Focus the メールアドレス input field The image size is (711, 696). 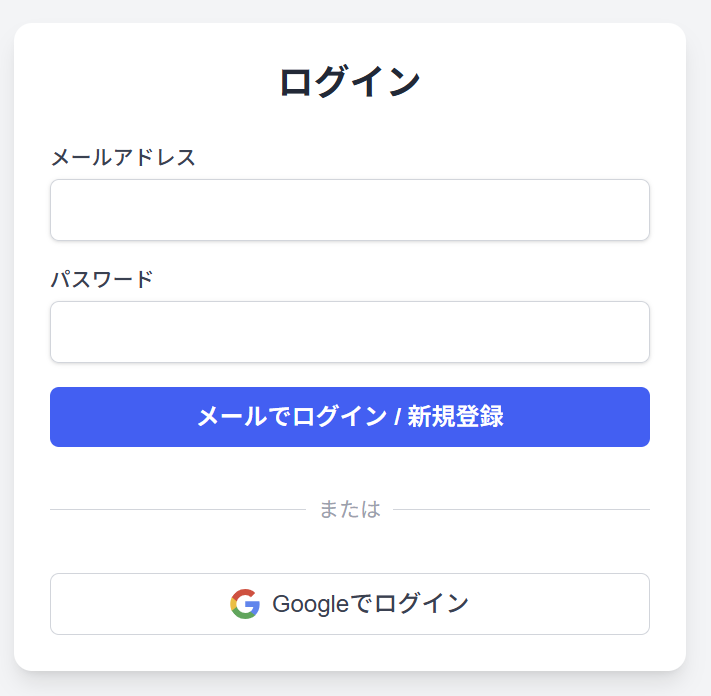[350, 210]
